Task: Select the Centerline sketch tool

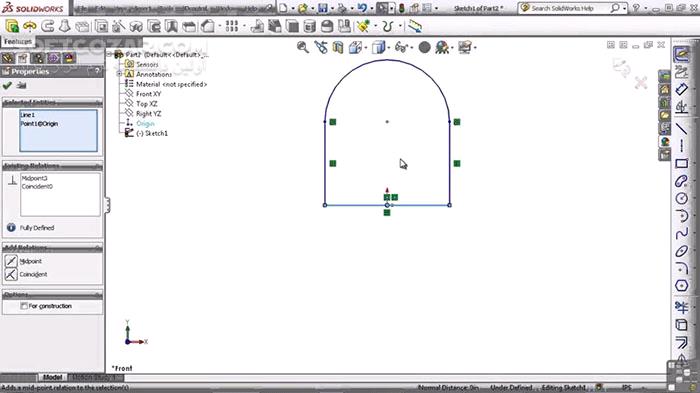Action: pos(681,146)
